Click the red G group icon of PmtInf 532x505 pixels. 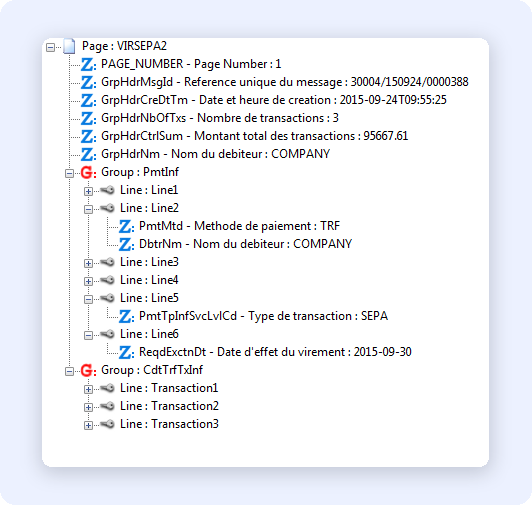pos(88,172)
